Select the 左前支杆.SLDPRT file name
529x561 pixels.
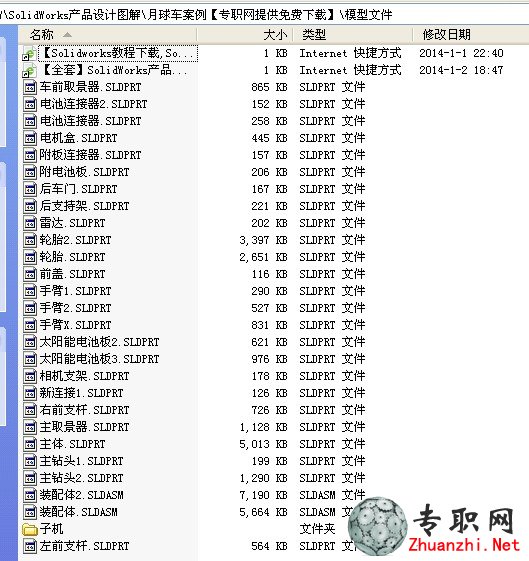pos(84,546)
